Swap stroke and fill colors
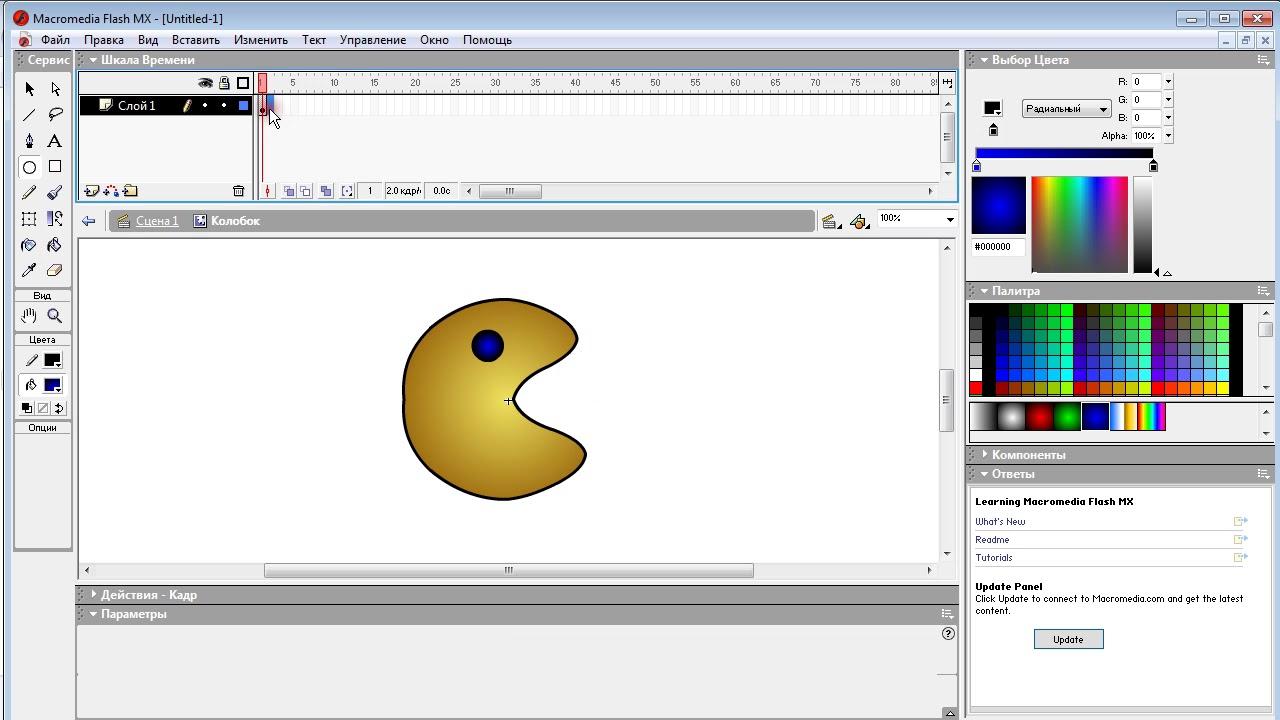The height and width of the screenshot is (720, 1280). point(59,408)
